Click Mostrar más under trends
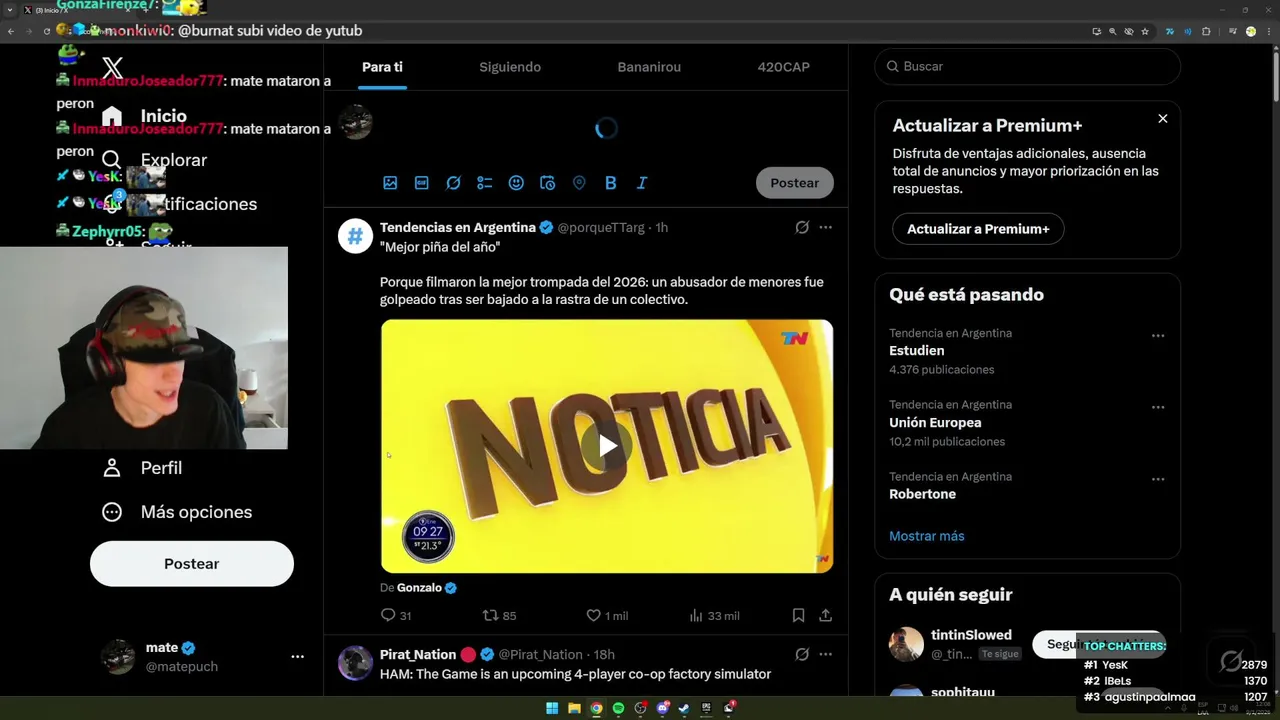Image resolution: width=1280 pixels, height=720 pixels. click(927, 536)
